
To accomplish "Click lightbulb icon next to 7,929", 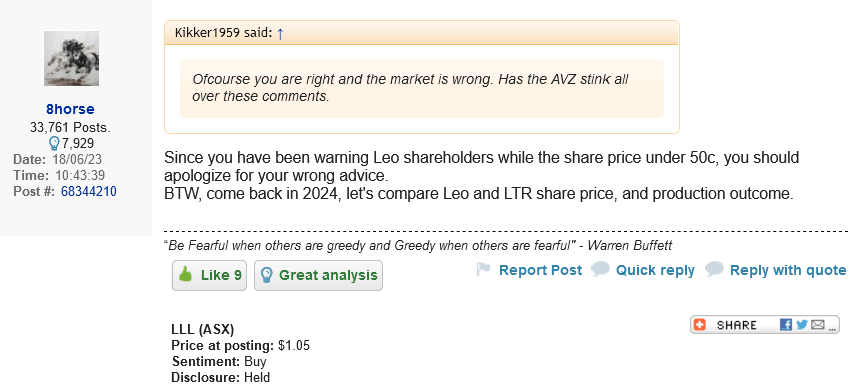I will 54,144.
